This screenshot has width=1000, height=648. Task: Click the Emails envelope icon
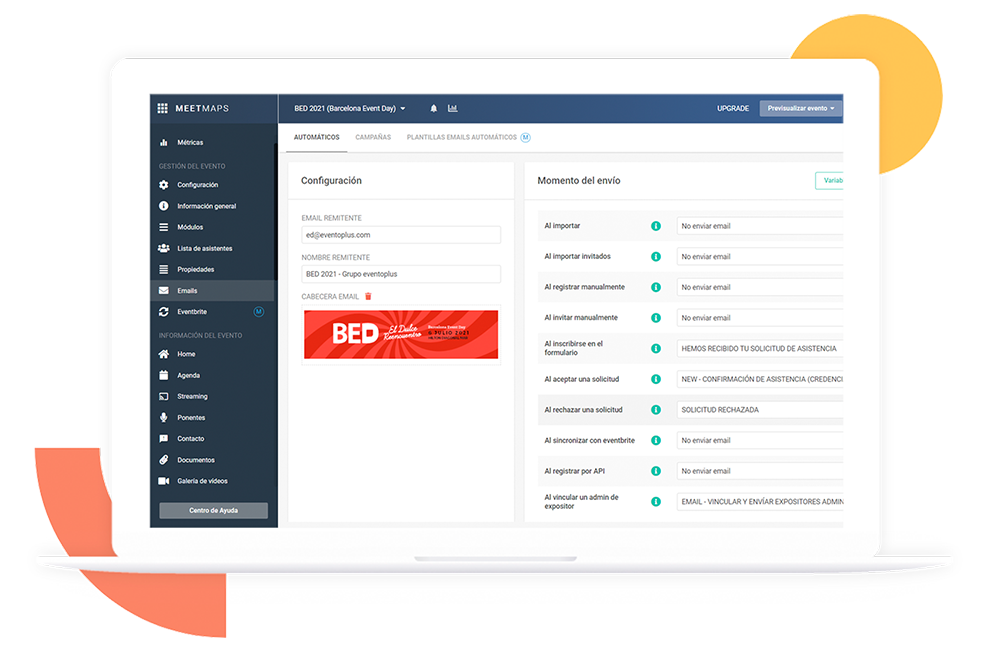click(x=164, y=290)
